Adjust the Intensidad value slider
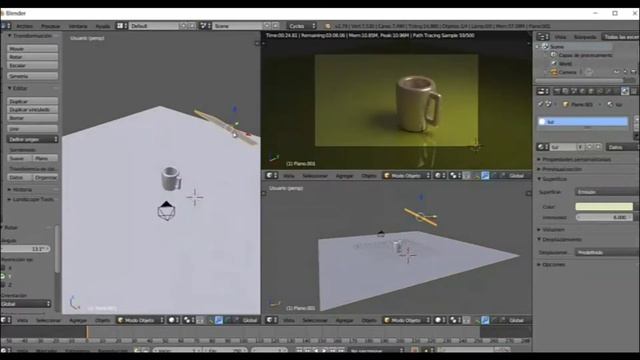 click(x=604, y=218)
